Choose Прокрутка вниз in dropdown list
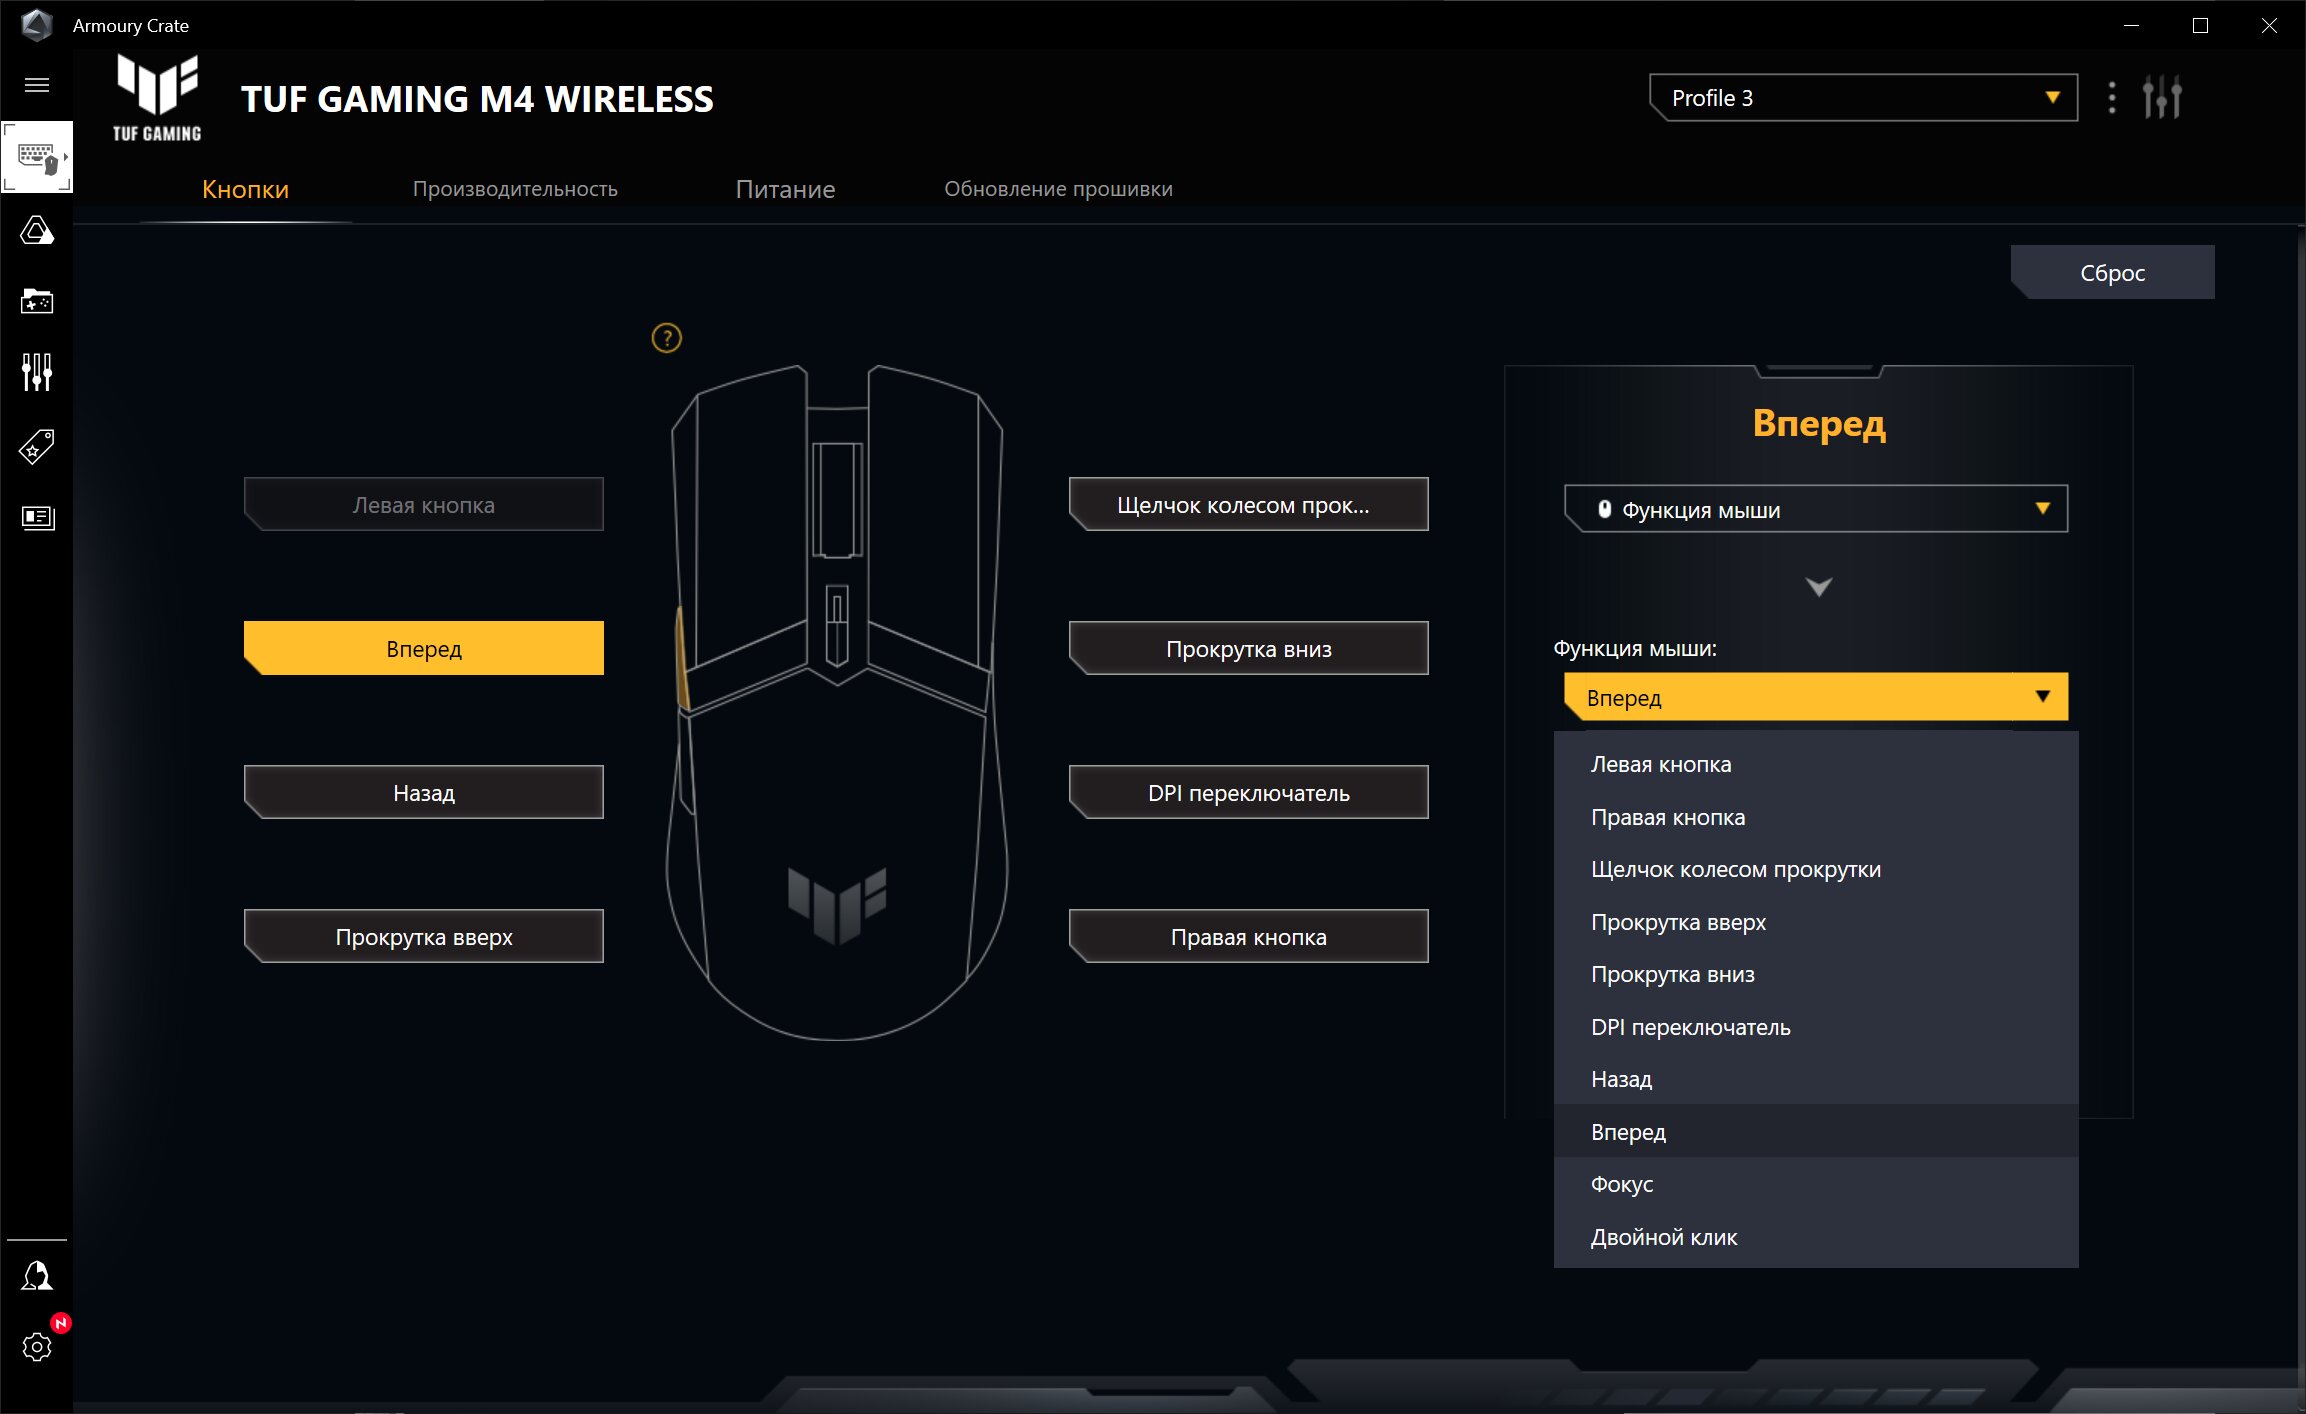 pos(1816,974)
